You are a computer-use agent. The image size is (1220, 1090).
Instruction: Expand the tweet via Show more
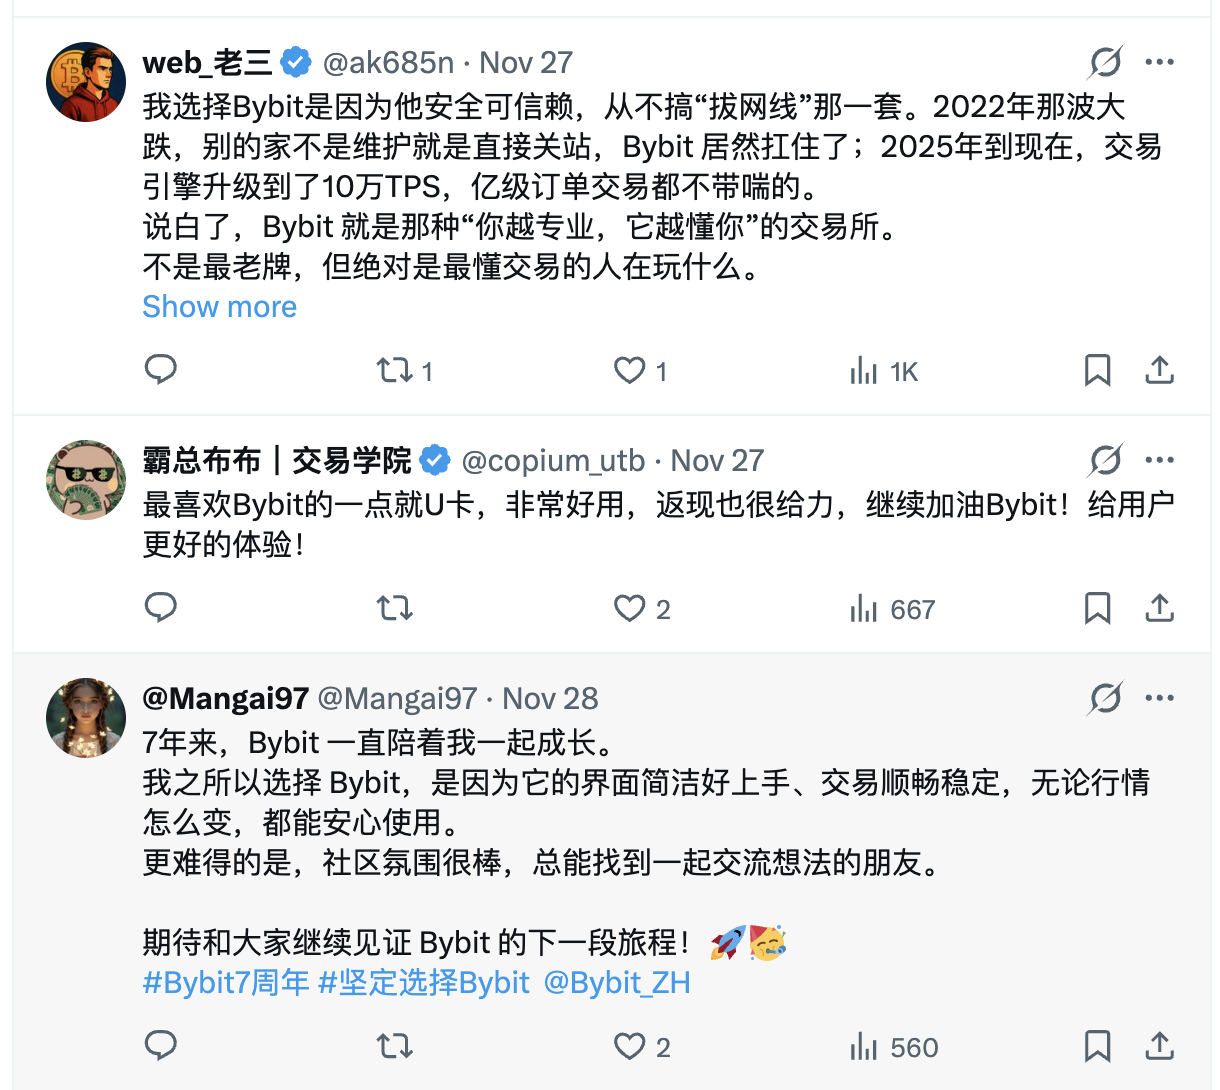[219, 306]
